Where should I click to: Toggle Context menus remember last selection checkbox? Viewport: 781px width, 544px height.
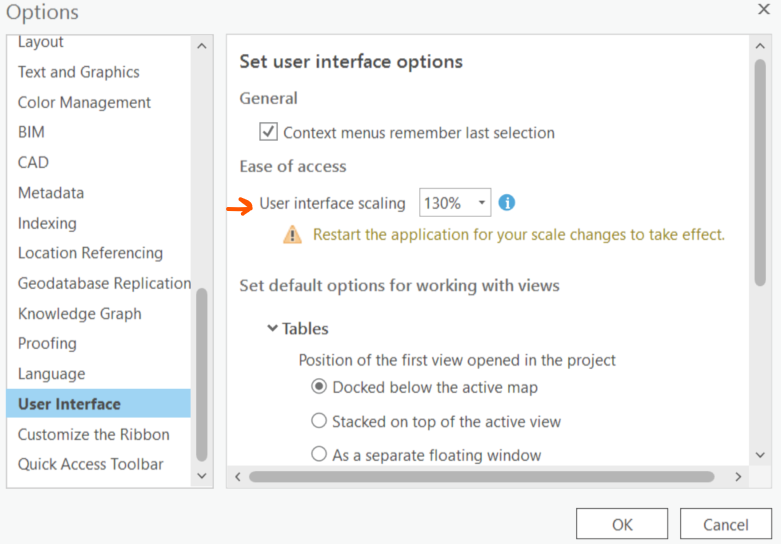point(268,132)
